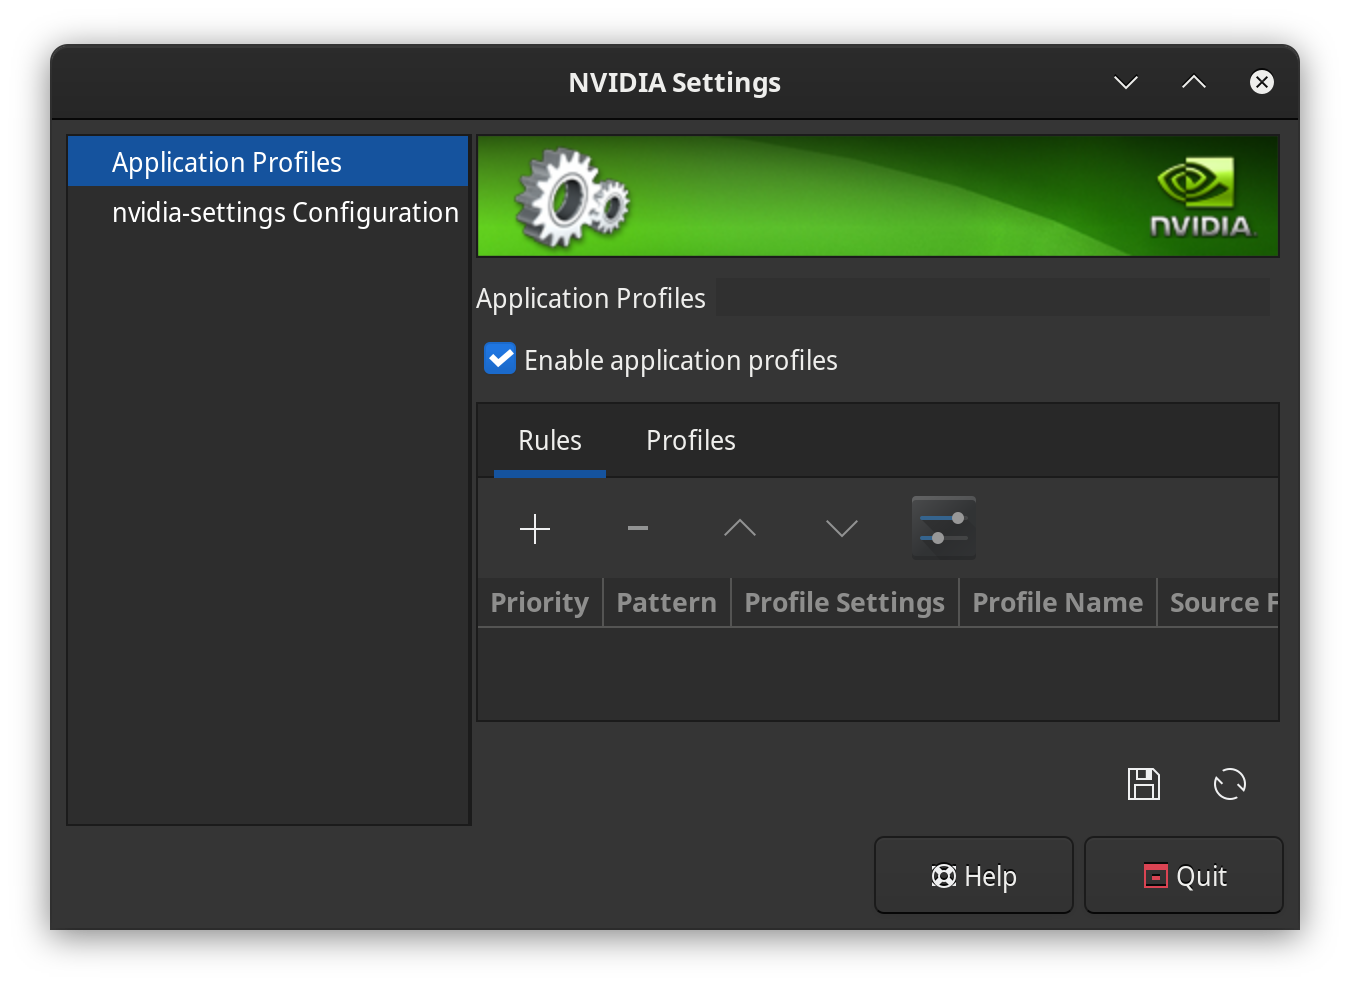The width and height of the screenshot is (1350, 986).
Task: Click the add rule plus icon
Action: (x=535, y=528)
